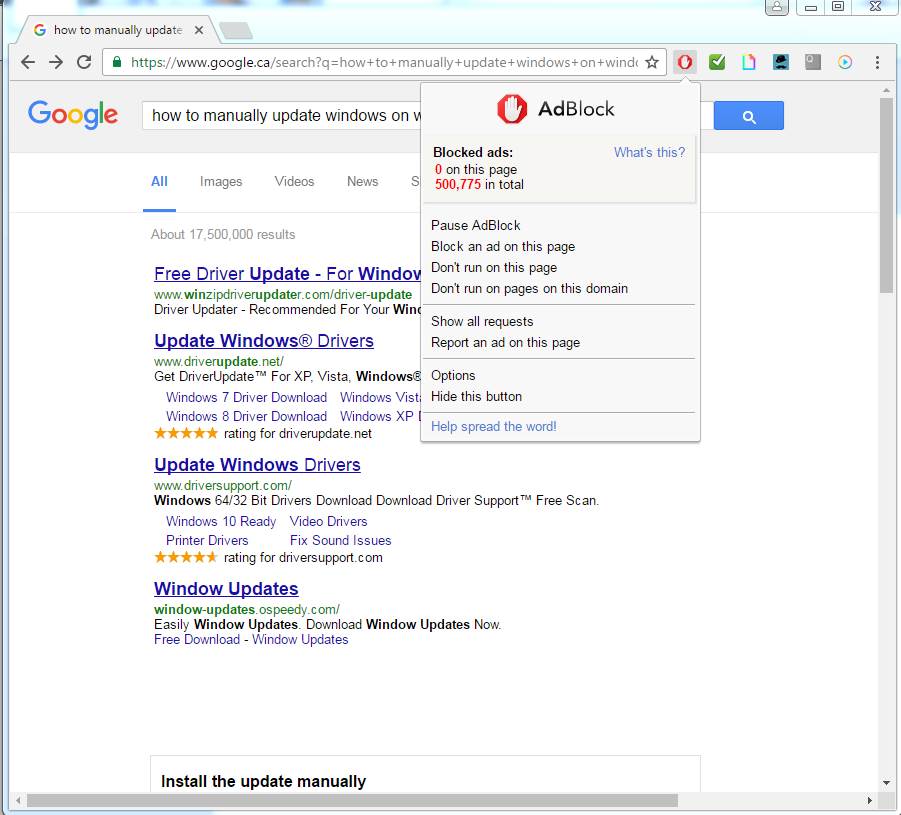Click the vertical scrollbar thumb
The image size is (901, 815).
pos(886,195)
